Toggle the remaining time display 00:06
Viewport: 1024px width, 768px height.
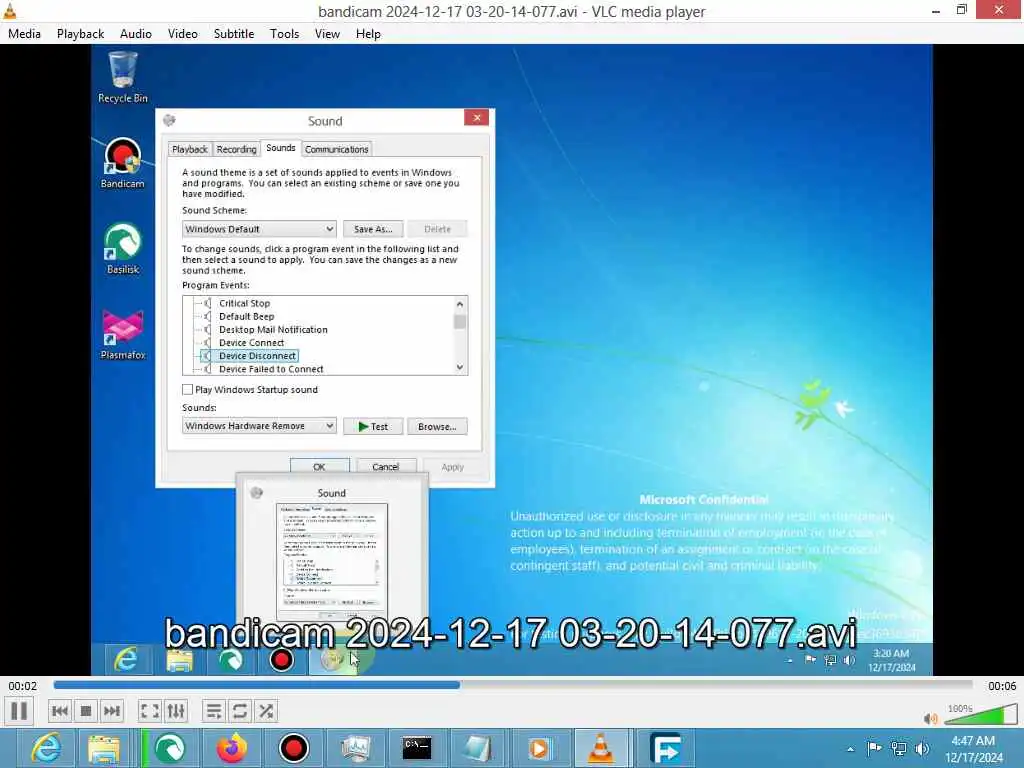click(1002, 686)
